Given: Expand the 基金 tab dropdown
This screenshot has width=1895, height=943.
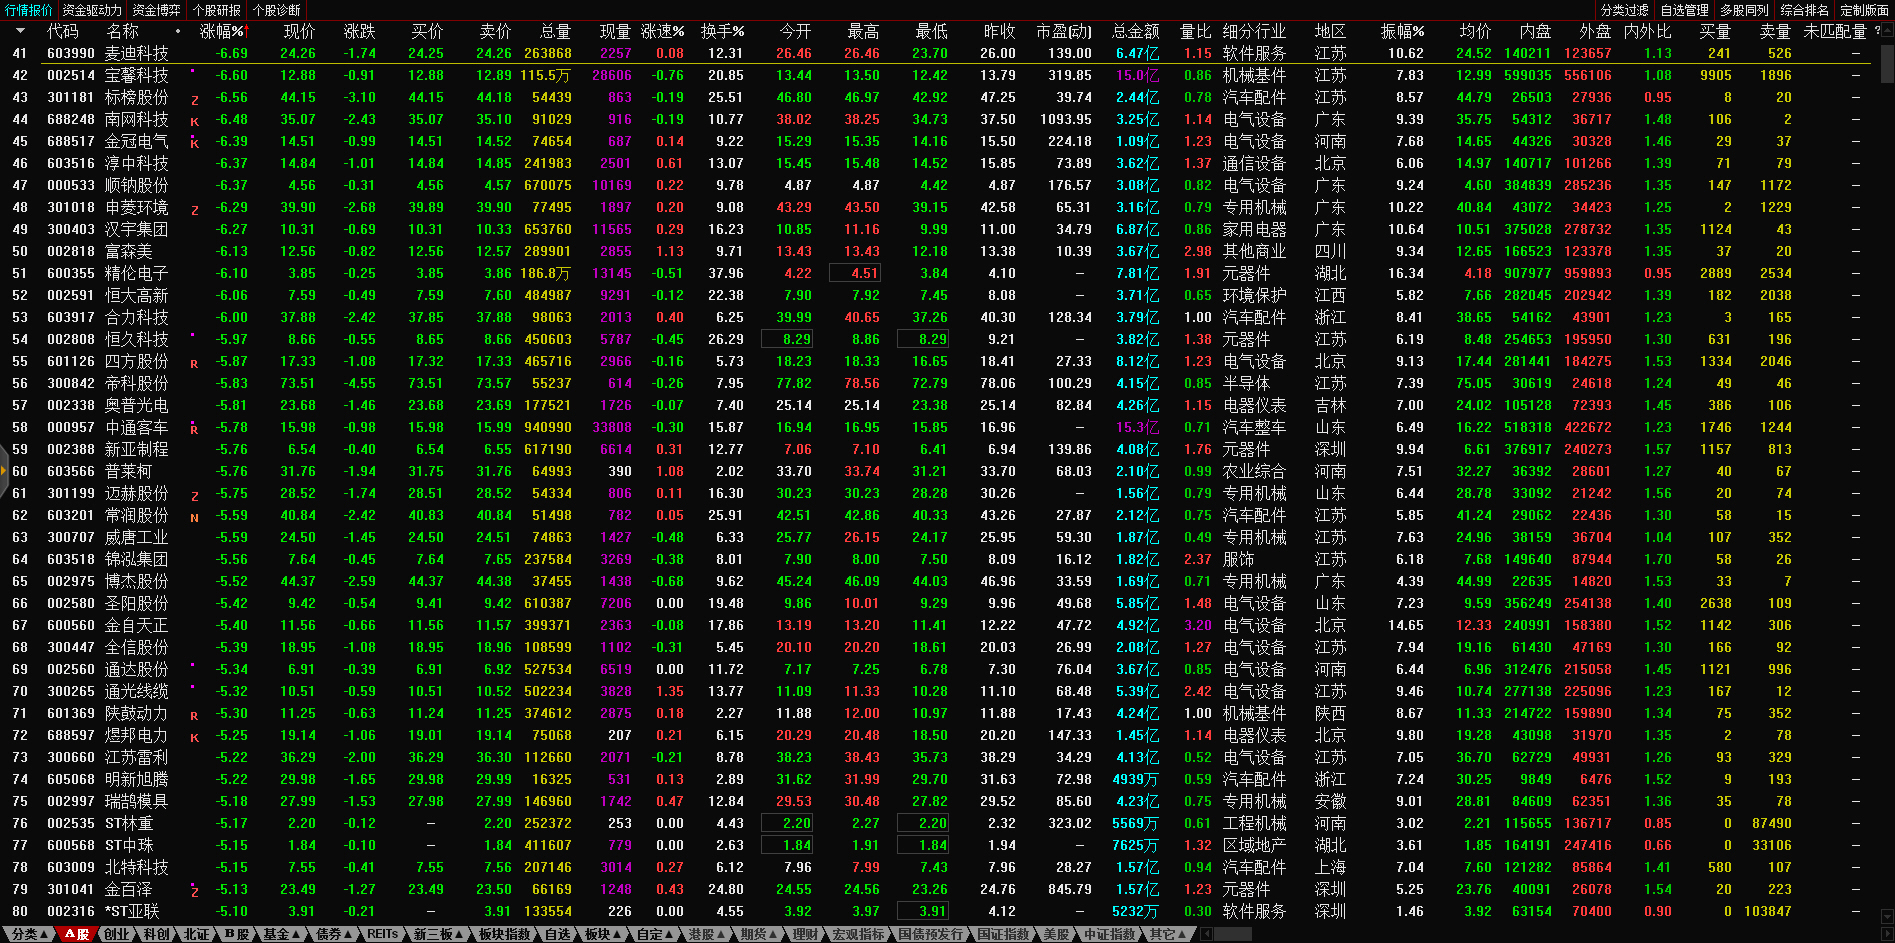Looking at the screenshot, I should pos(281,934).
